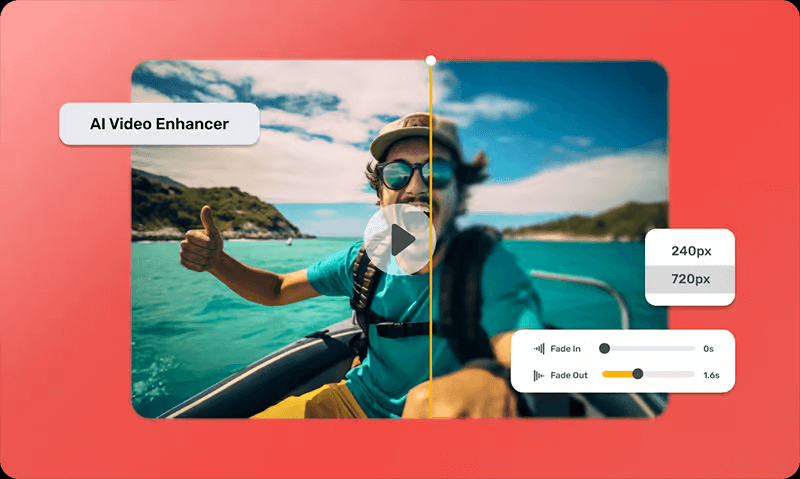Screen dimensions: 800x479
Task: Click the Fade In slider handle
Action: point(604,349)
